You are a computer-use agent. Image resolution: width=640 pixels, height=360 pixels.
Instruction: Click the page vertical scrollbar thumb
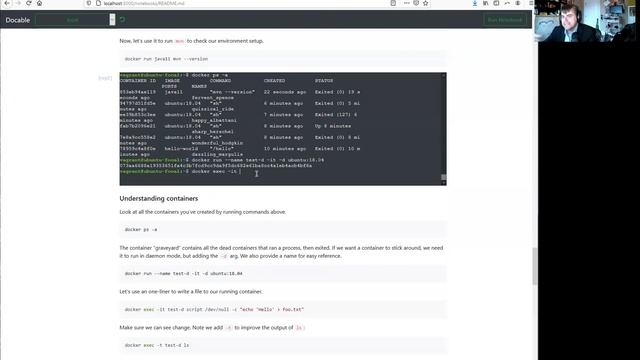[535, 266]
